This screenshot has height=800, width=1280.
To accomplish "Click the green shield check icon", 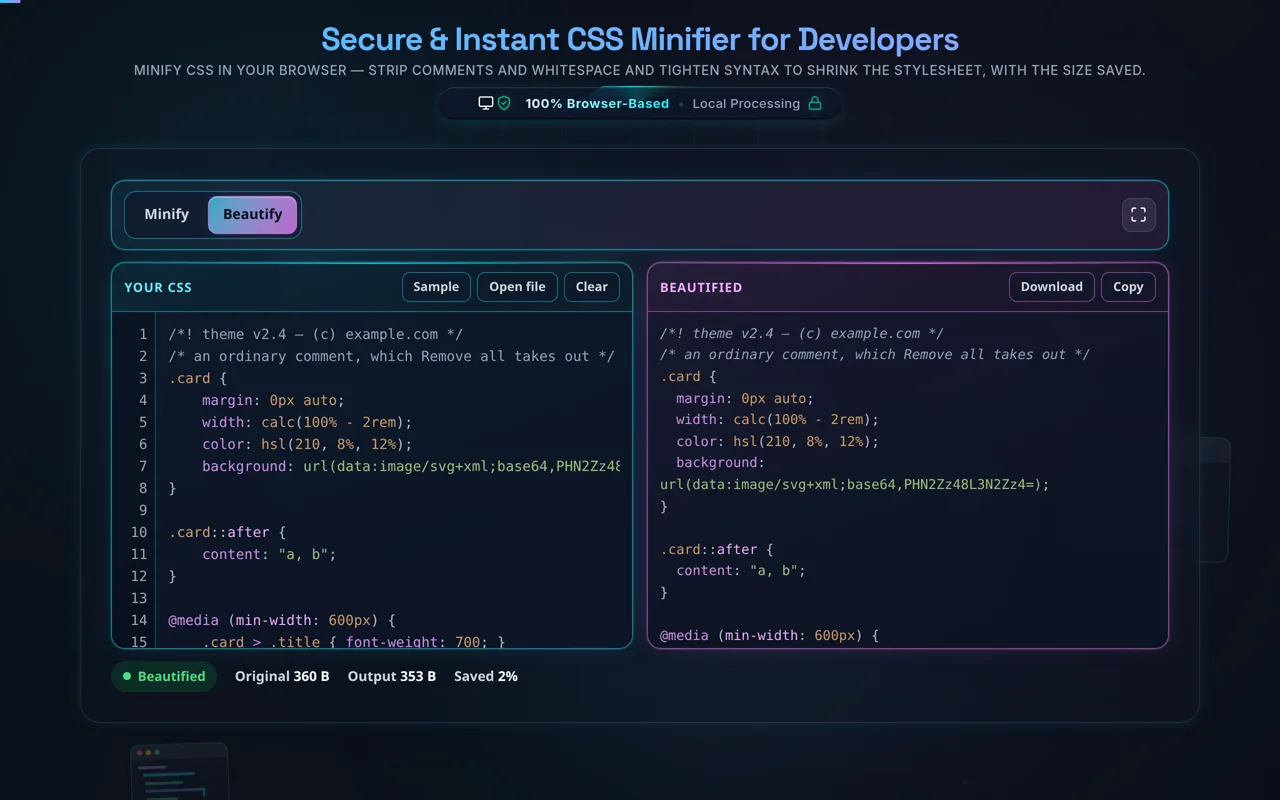I will click(x=504, y=103).
